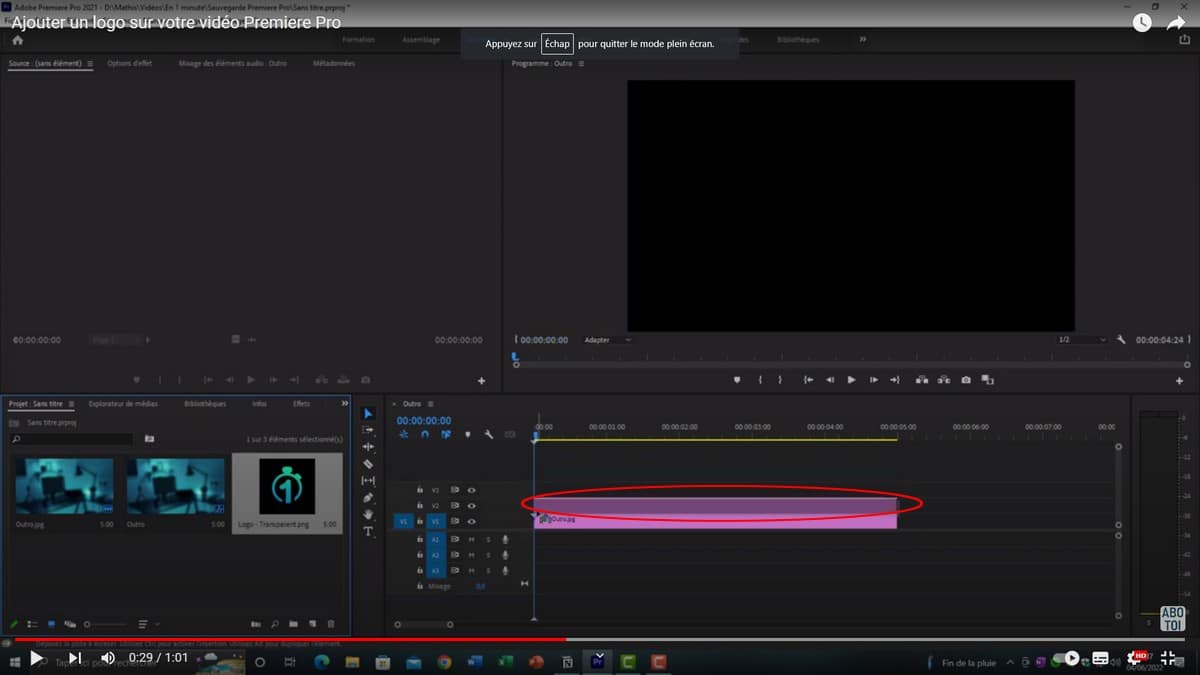Image resolution: width=1200 pixels, height=675 pixels.
Task: Switch to the Explorateur de médias tab
Action: tap(123, 404)
